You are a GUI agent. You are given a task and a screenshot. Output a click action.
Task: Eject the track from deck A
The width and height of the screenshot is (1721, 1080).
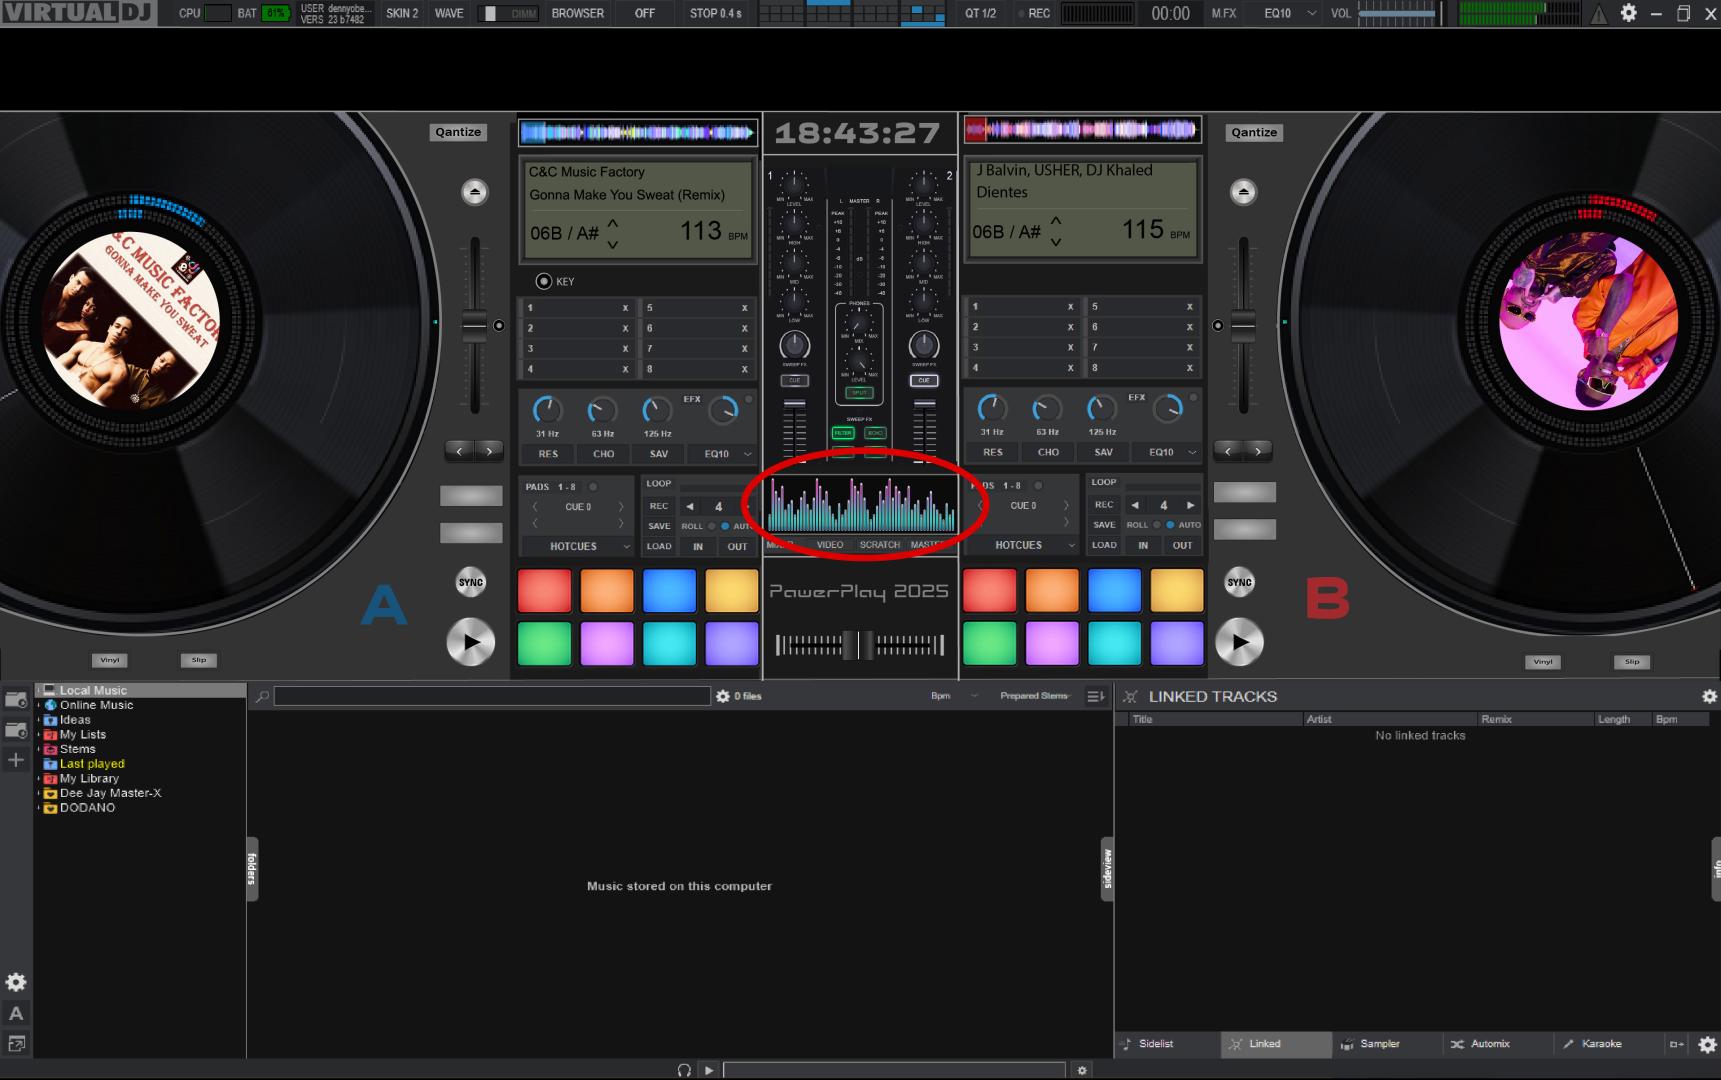(475, 192)
